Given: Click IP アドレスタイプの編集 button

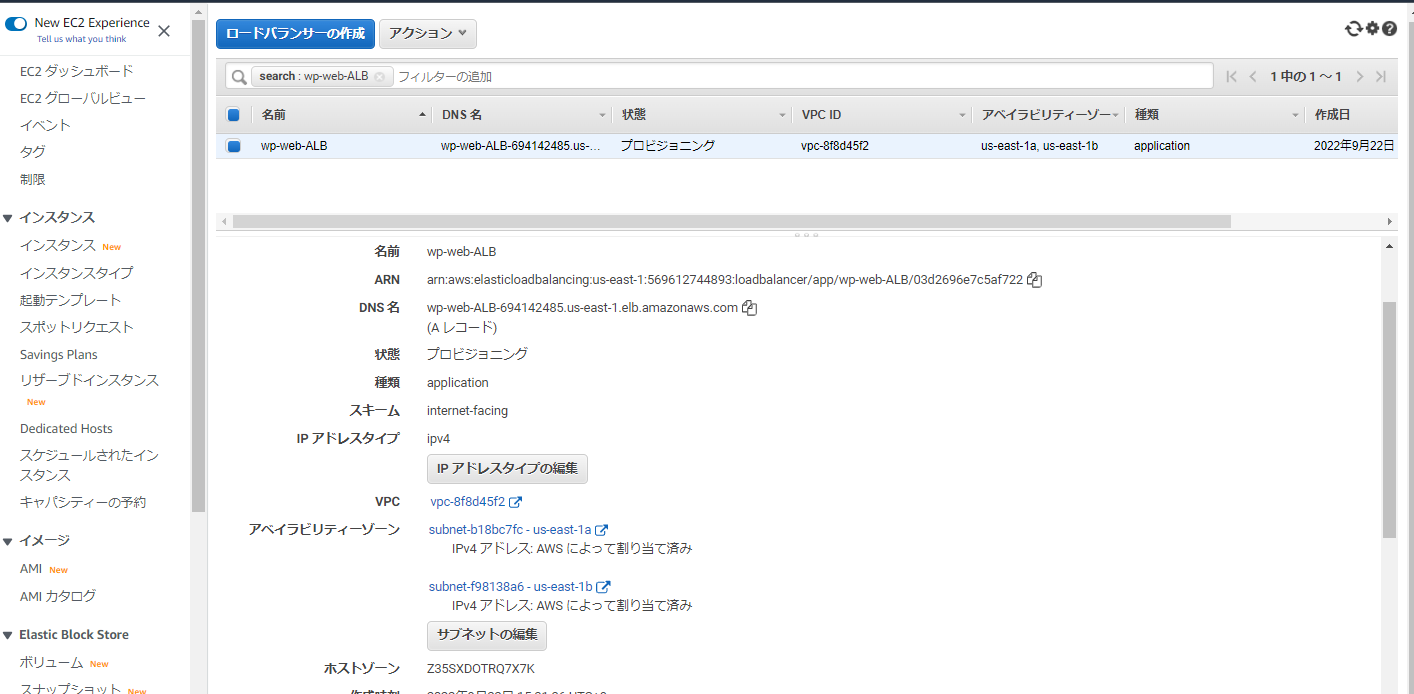Looking at the screenshot, I should (x=507, y=469).
